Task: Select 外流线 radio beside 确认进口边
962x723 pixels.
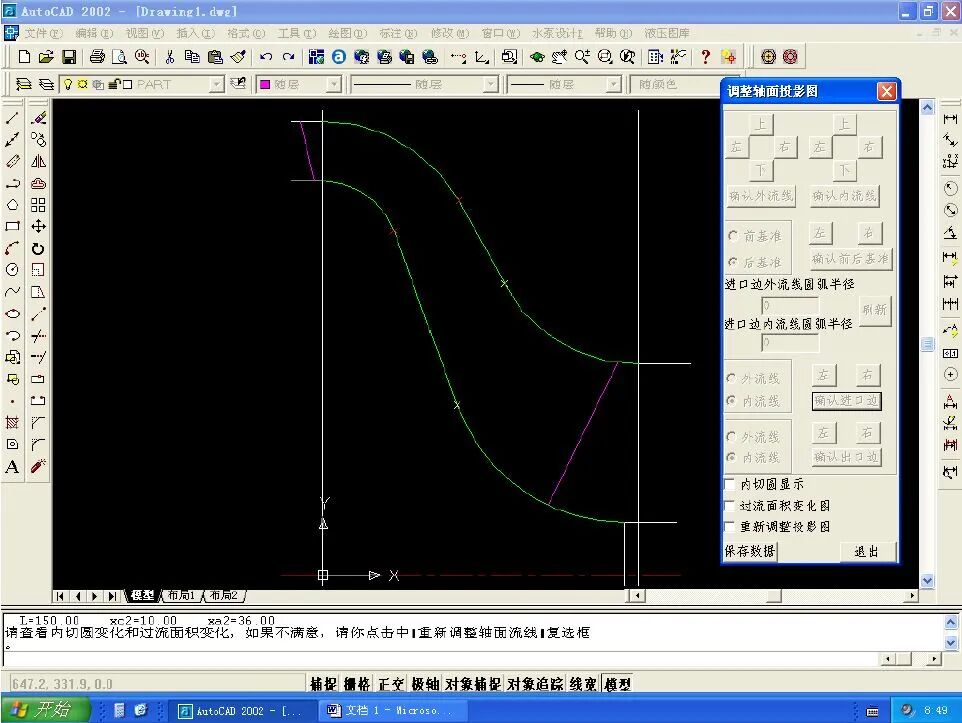Action: coord(731,378)
